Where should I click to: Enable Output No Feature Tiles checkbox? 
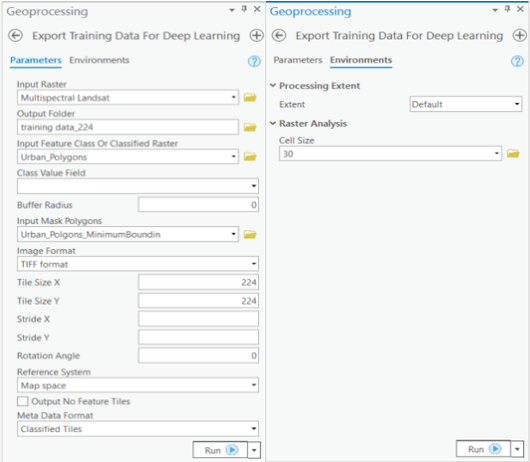pyautogui.click(x=23, y=401)
